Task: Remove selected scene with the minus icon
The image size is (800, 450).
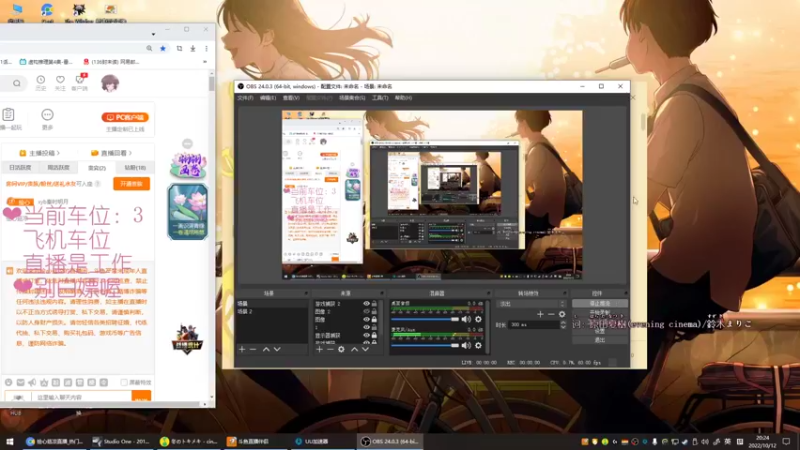Action: (253, 349)
